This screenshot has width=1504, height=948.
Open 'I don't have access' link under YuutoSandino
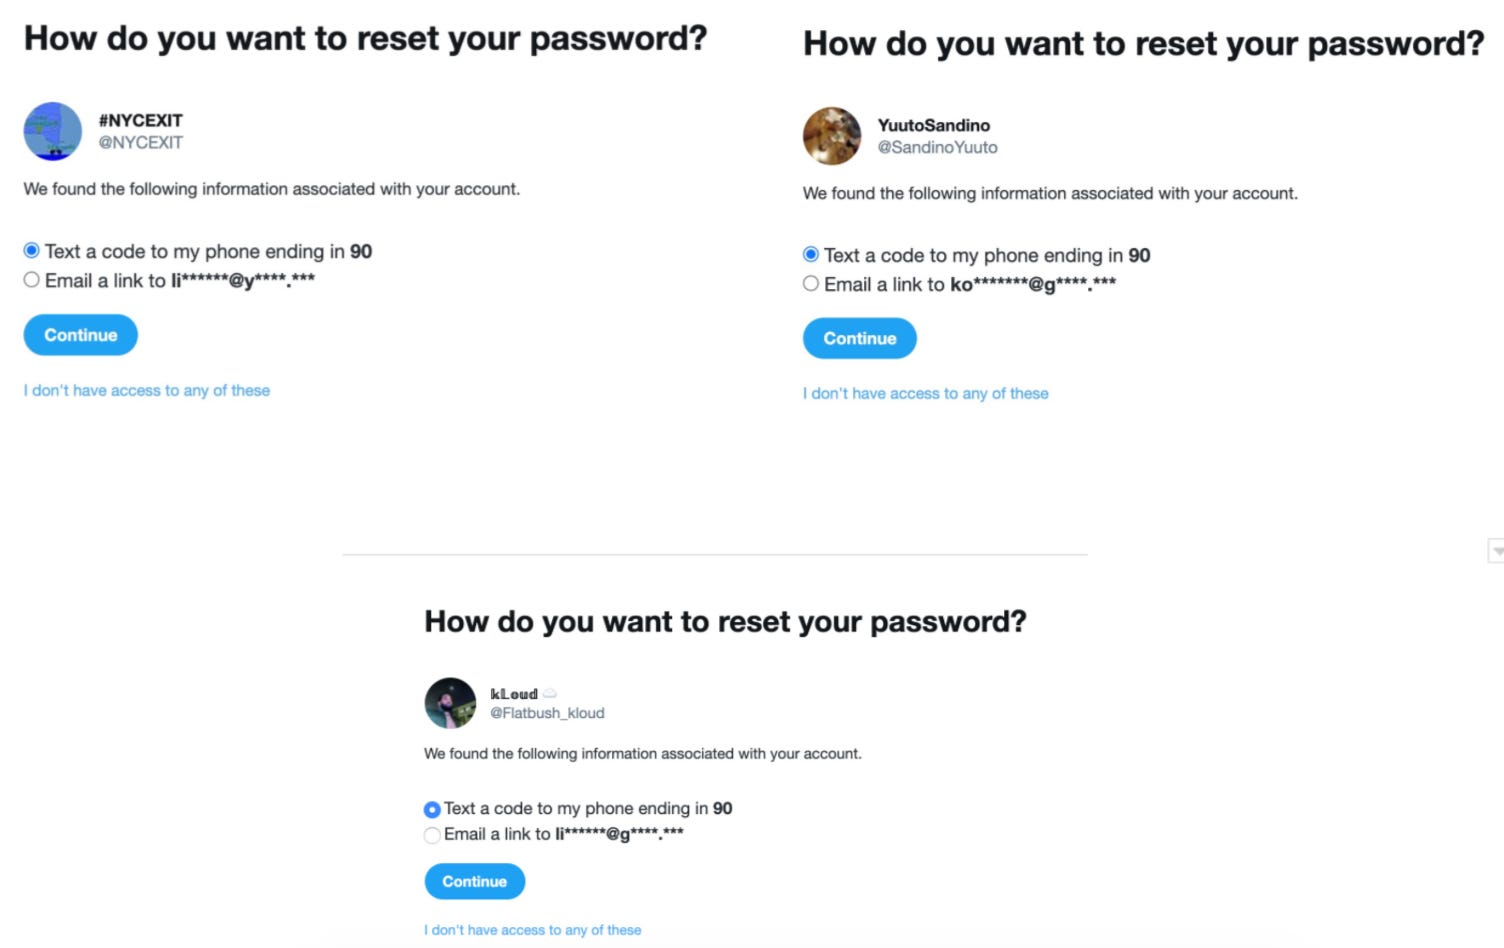pos(925,393)
